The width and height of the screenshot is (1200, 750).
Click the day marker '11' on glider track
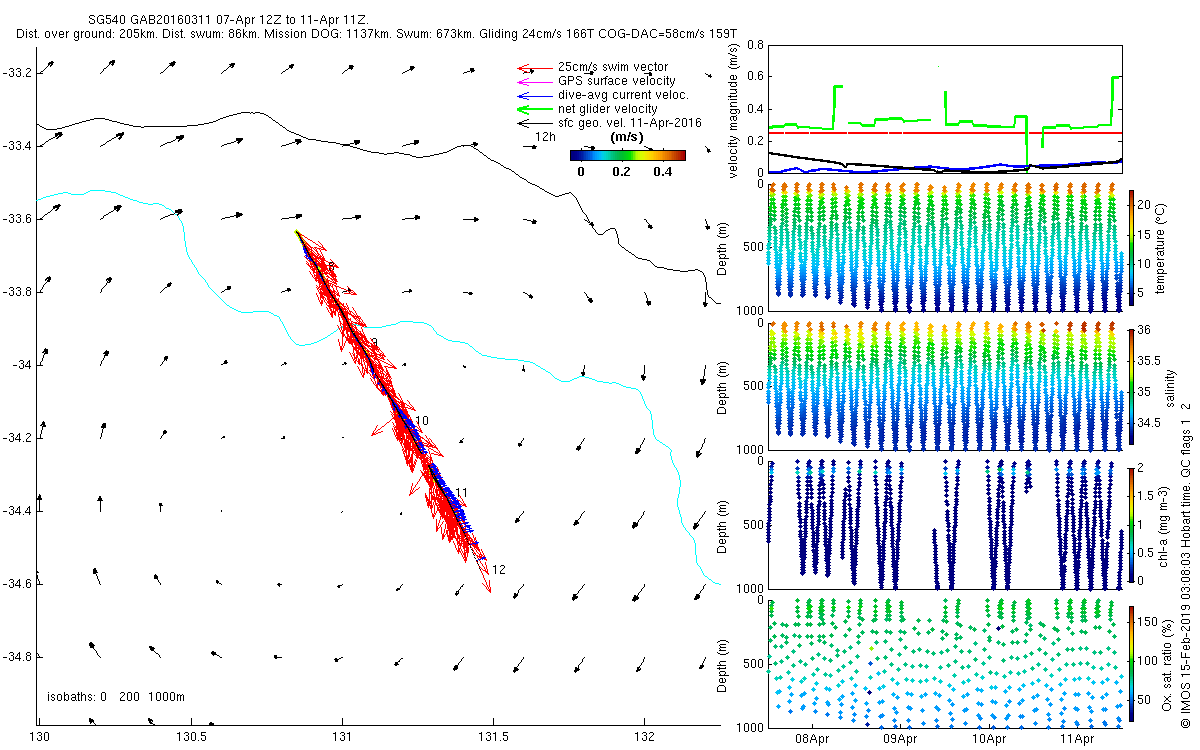tap(462, 492)
